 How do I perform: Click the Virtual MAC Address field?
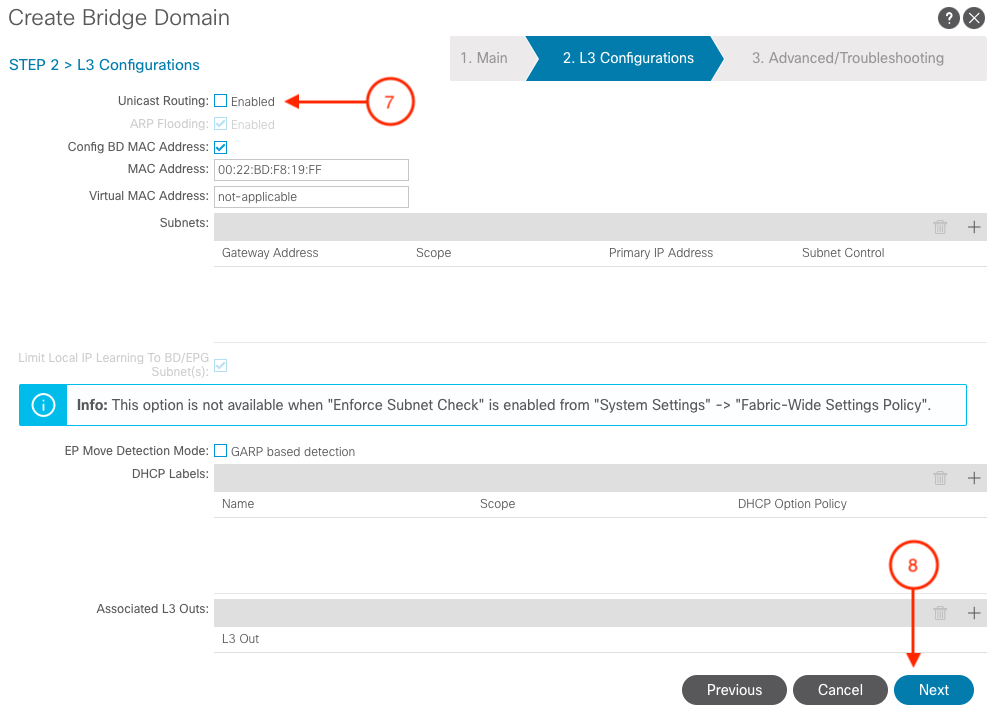tap(311, 197)
